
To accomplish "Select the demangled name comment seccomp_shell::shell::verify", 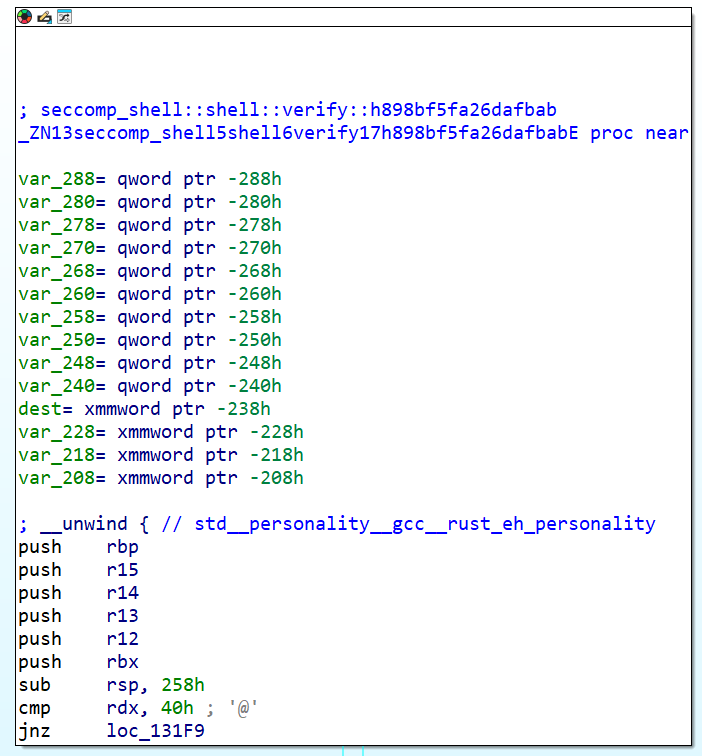I will [287, 110].
